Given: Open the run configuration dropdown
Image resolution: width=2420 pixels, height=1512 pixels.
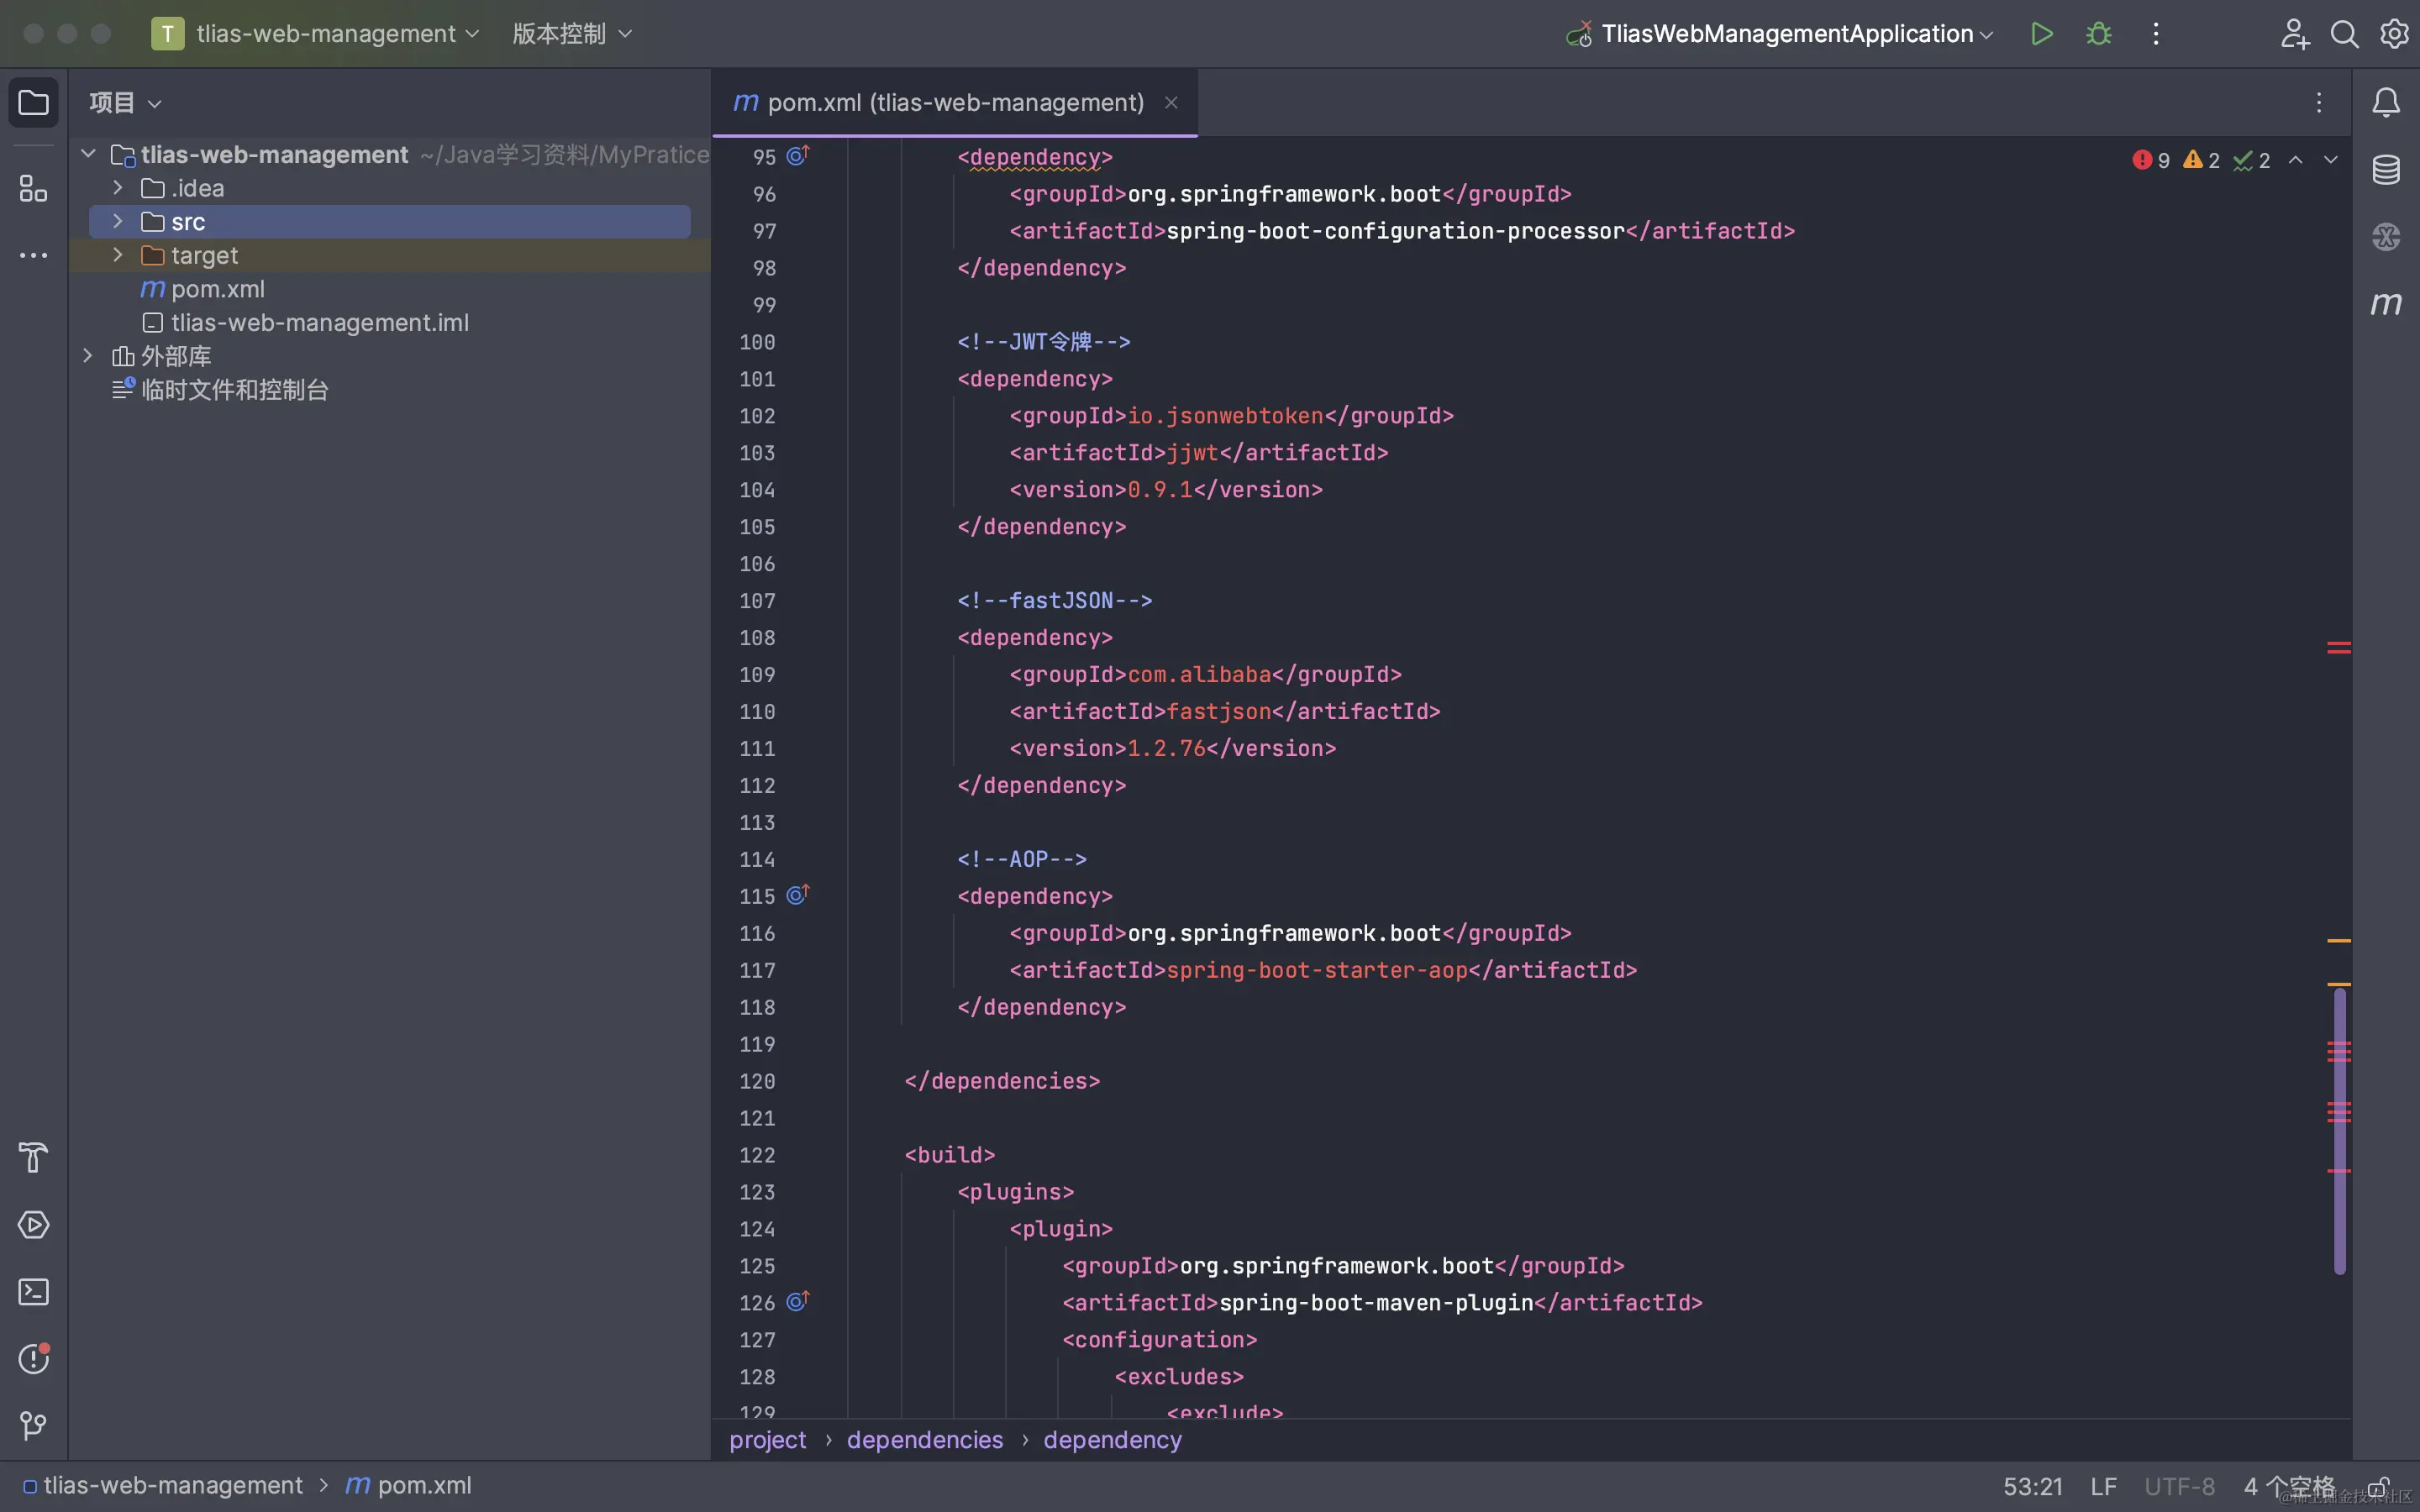Looking at the screenshot, I should (1785, 34).
